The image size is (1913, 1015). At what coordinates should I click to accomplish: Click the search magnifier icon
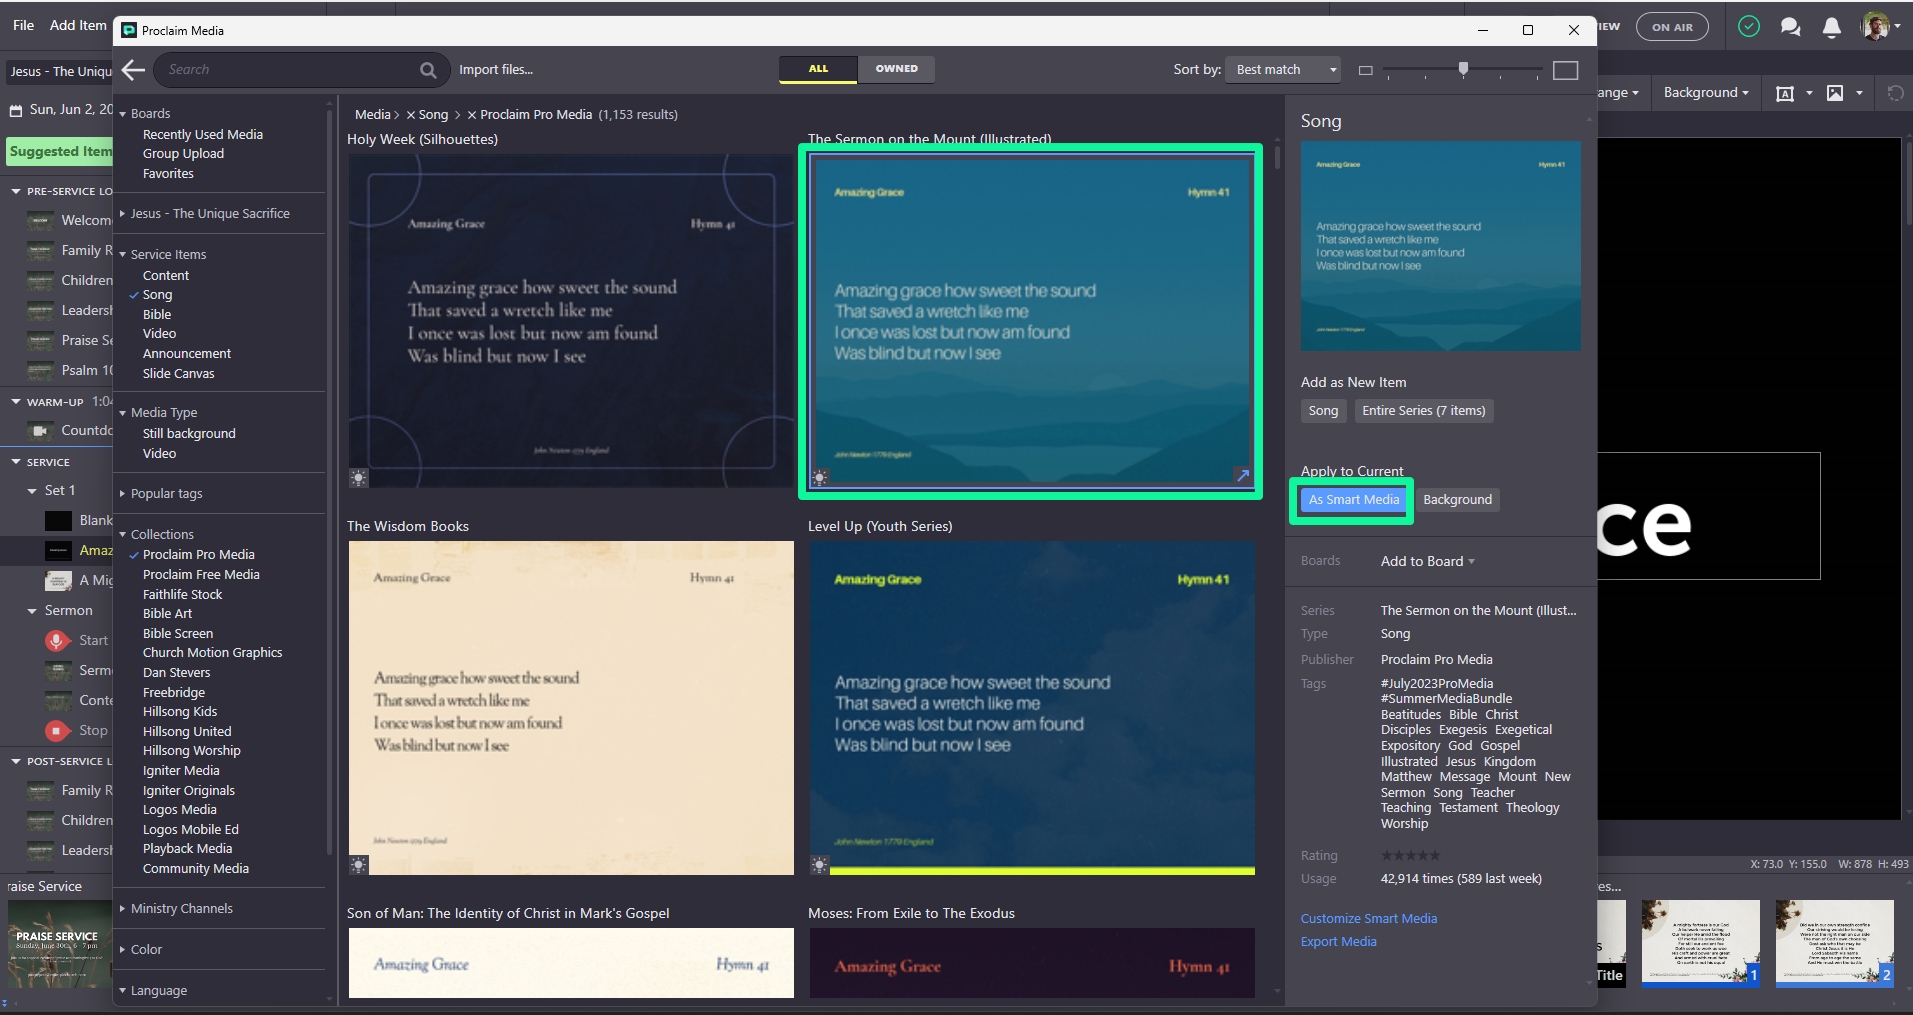click(x=428, y=70)
